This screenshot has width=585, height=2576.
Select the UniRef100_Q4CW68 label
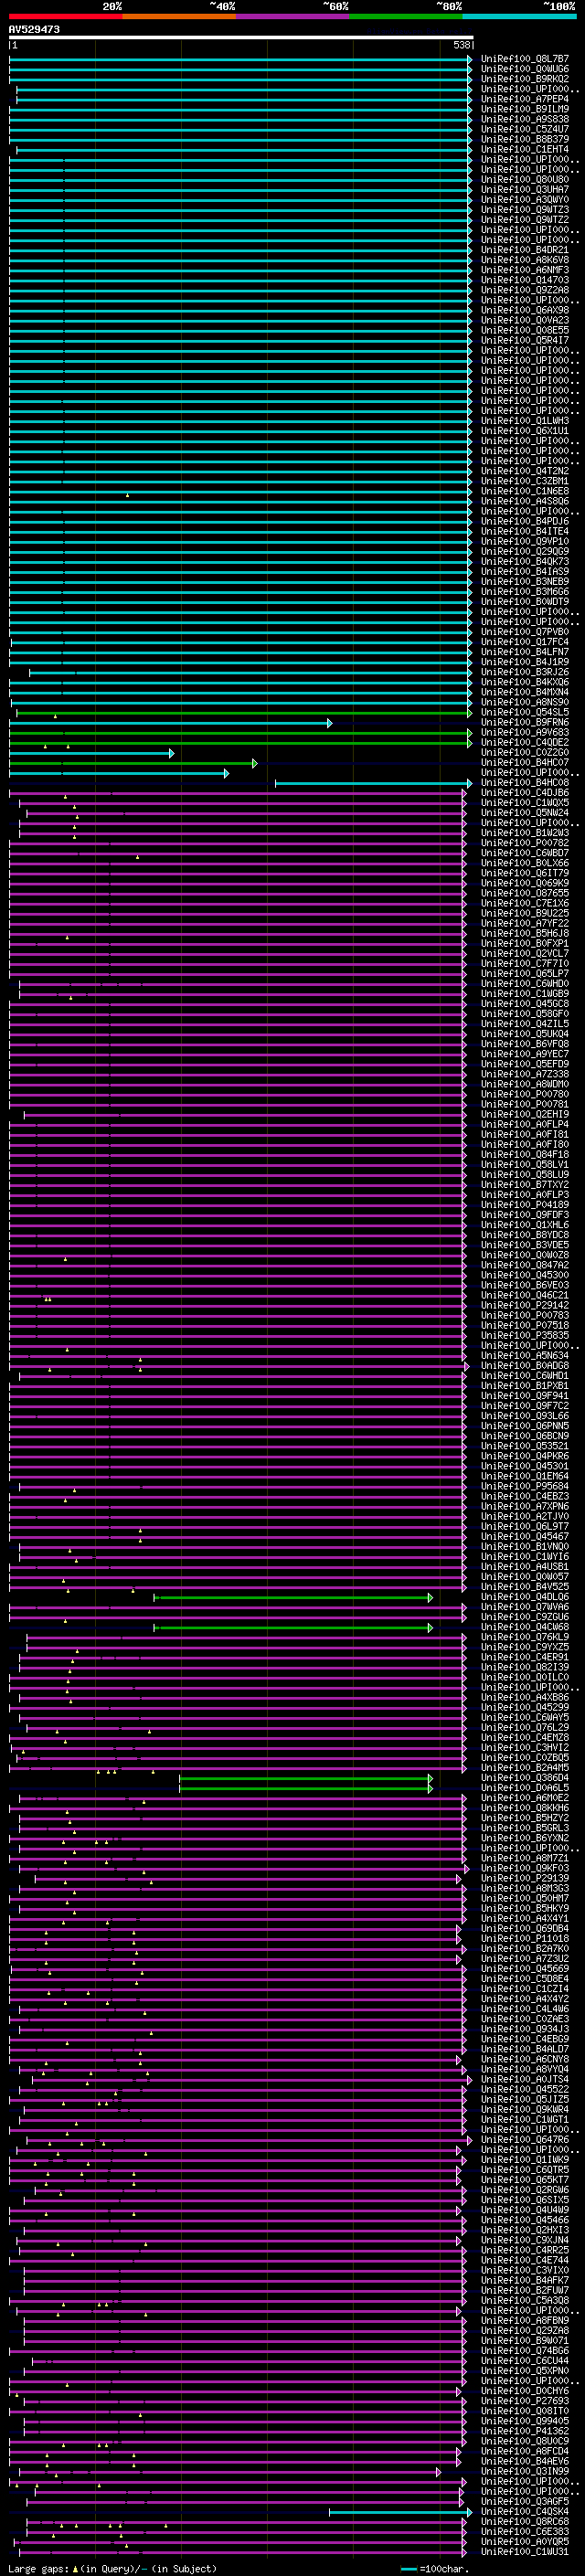(x=525, y=1628)
